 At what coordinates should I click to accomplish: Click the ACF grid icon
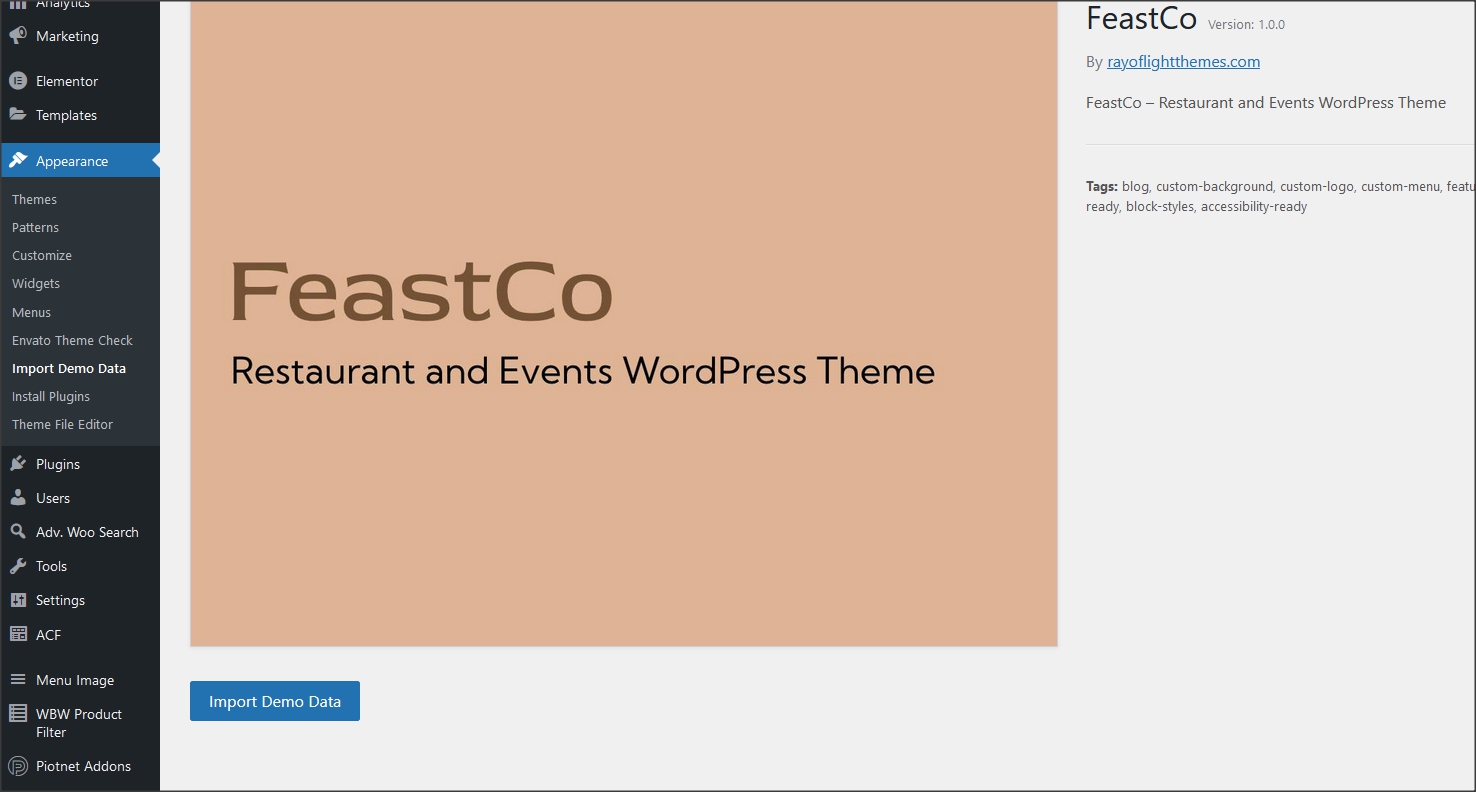pyautogui.click(x=18, y=634)
